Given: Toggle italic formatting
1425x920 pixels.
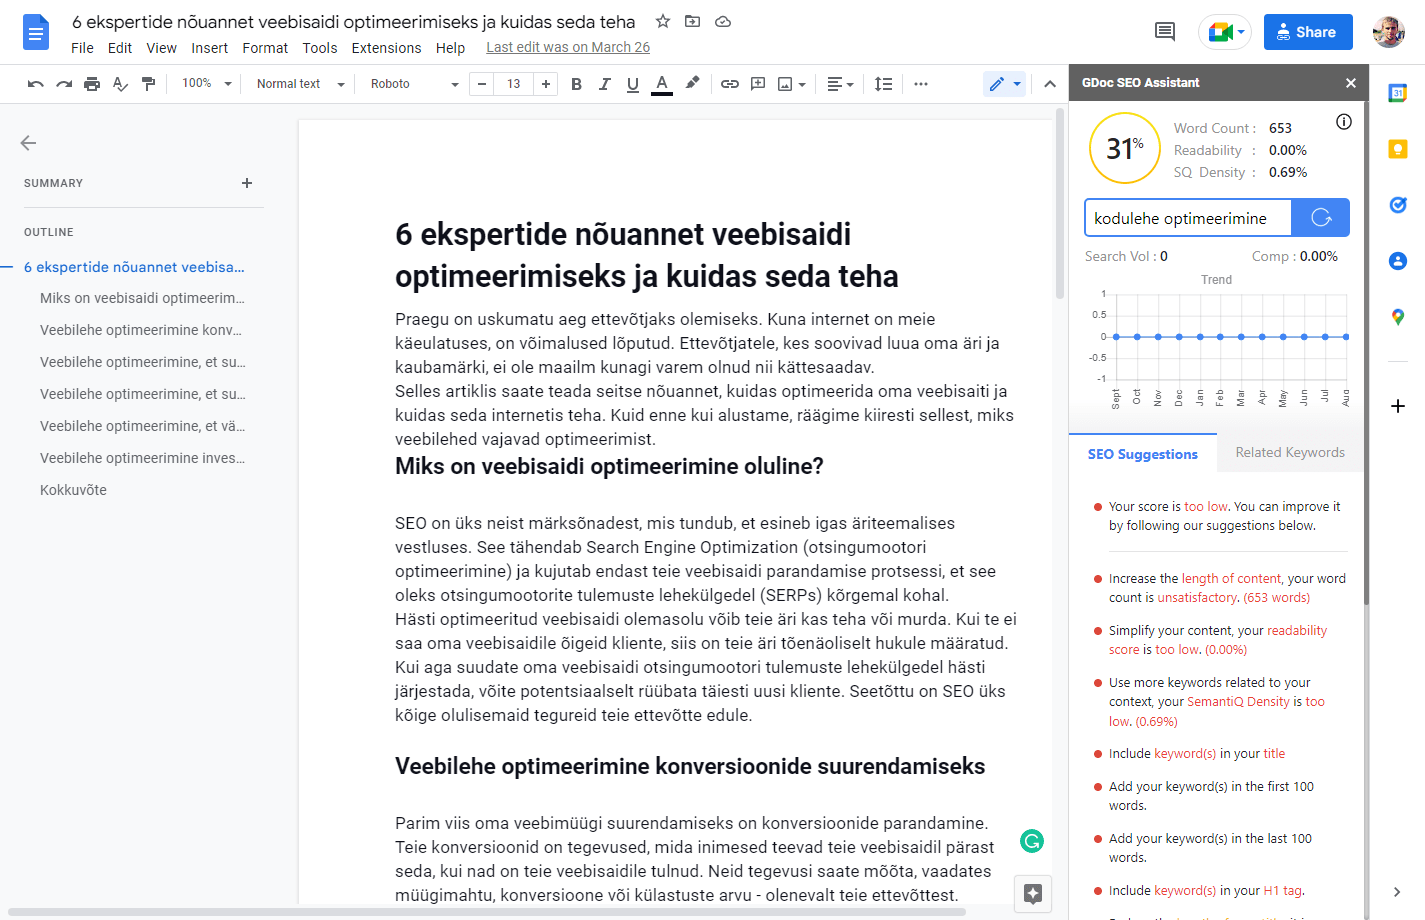Looking at the screenshot, I should pyautogui.click(x=604, y=84).
